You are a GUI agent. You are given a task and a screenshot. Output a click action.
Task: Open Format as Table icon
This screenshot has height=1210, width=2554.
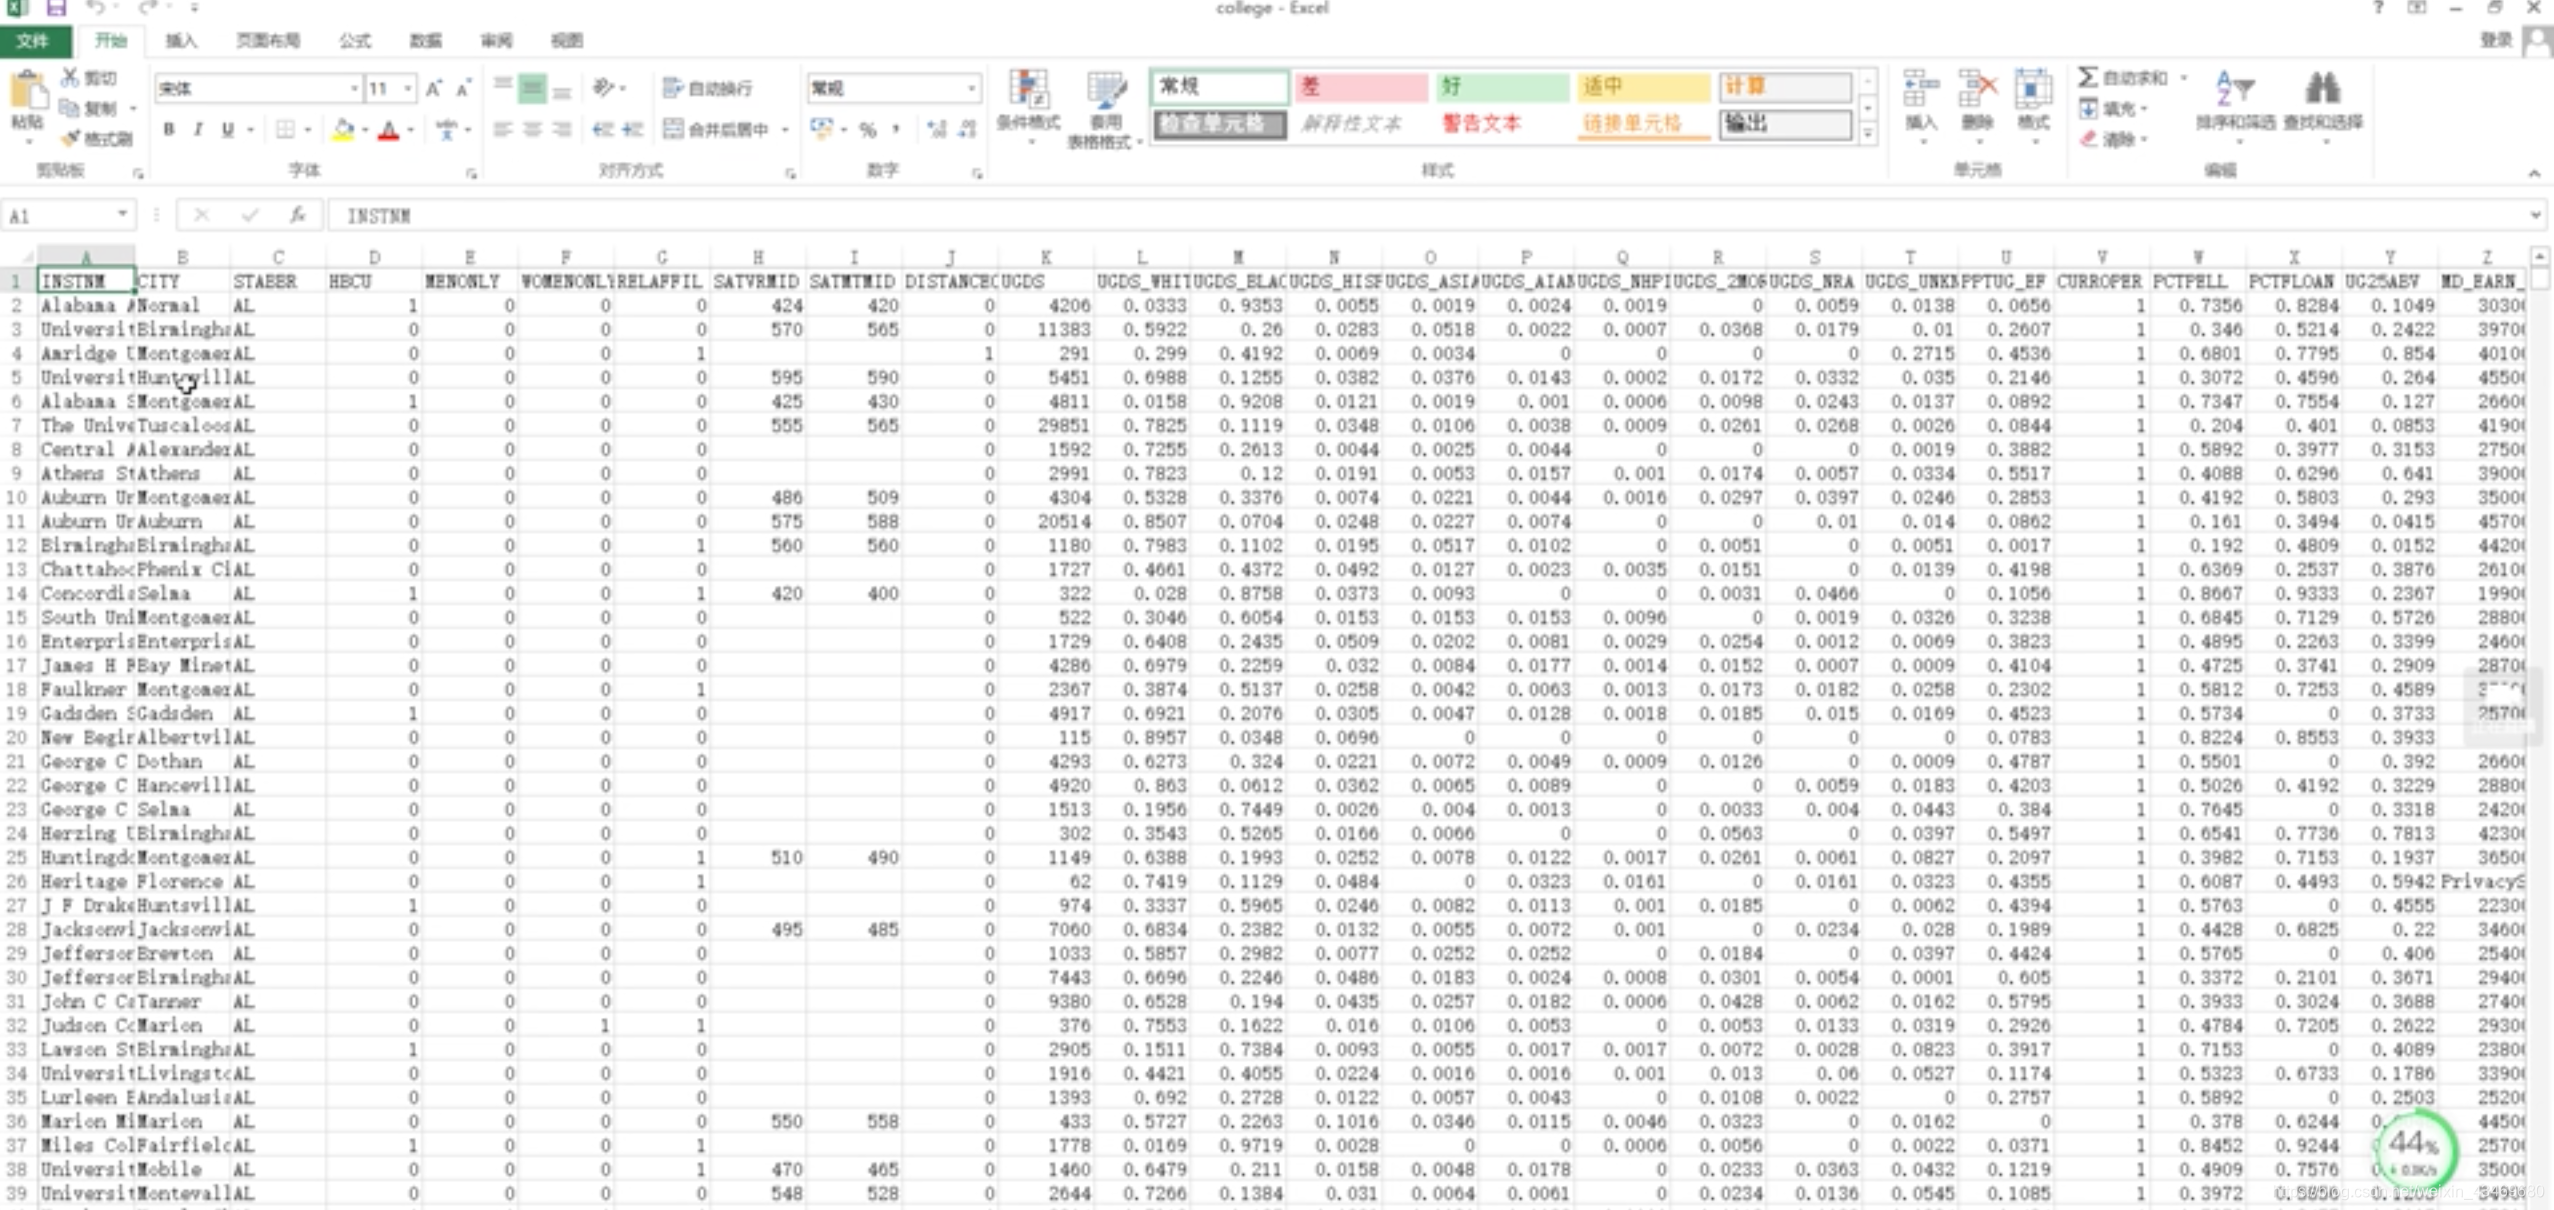(1106, 89)
